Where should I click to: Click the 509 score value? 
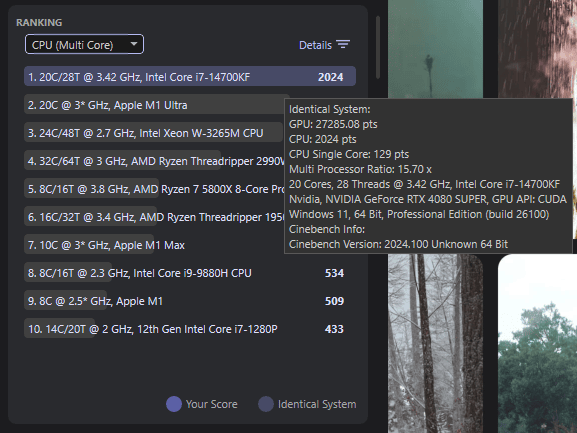334,301
